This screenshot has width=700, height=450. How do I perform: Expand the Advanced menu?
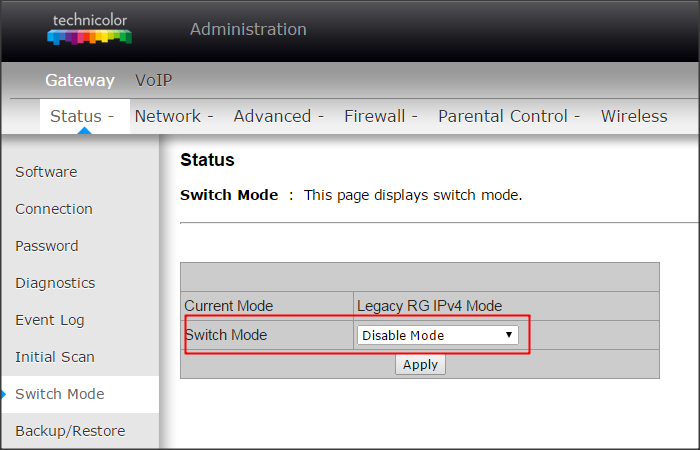pos(278,116)
